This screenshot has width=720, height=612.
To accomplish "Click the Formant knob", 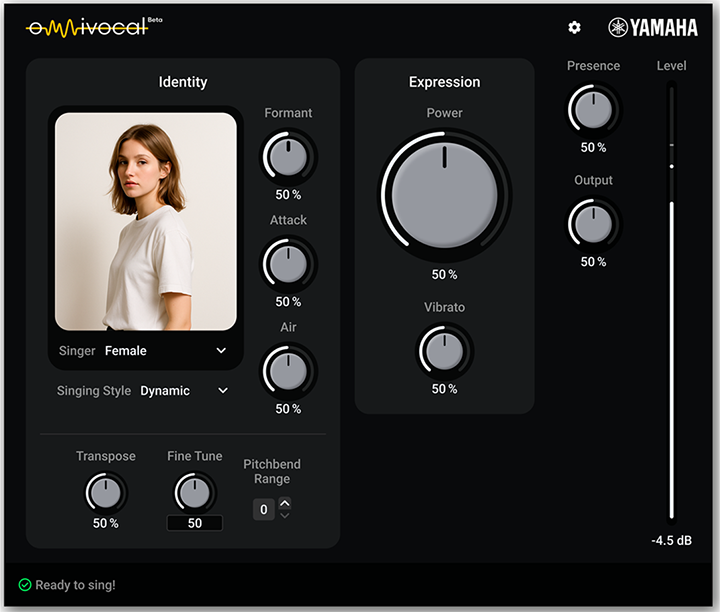I will 288,157.
